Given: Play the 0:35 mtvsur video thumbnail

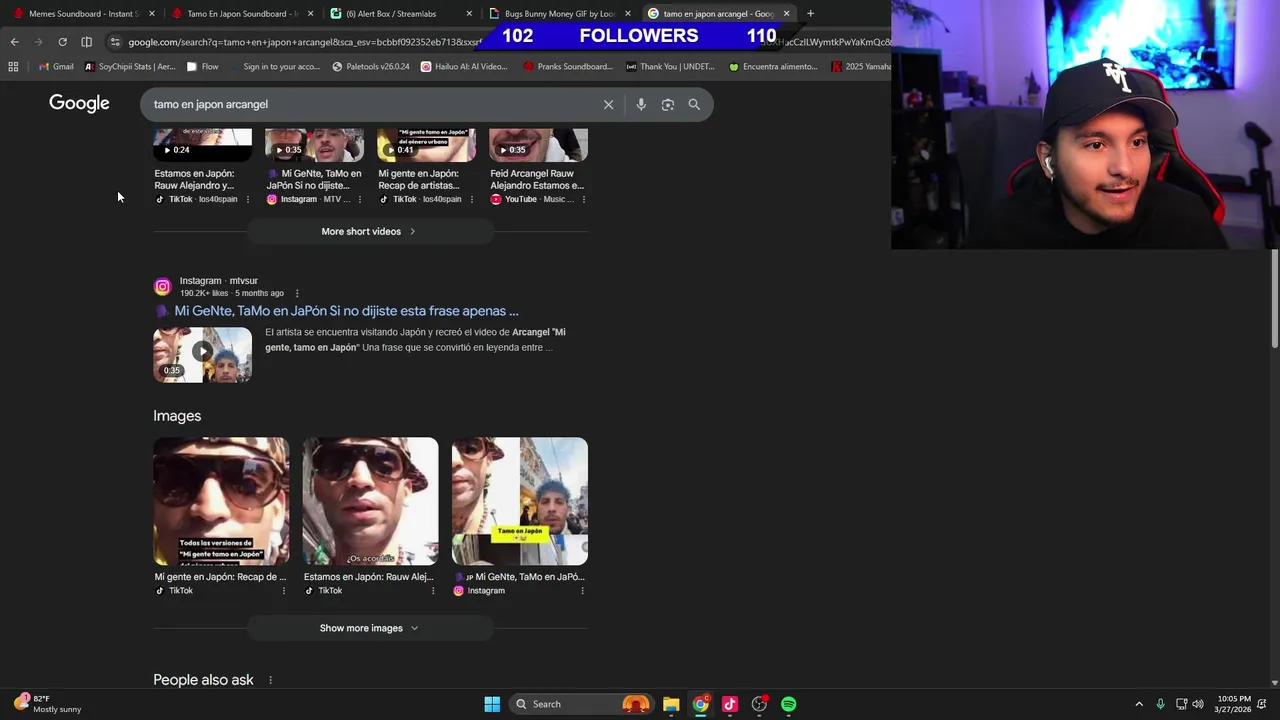Looking at the screenshot, I should click(202, 354).
